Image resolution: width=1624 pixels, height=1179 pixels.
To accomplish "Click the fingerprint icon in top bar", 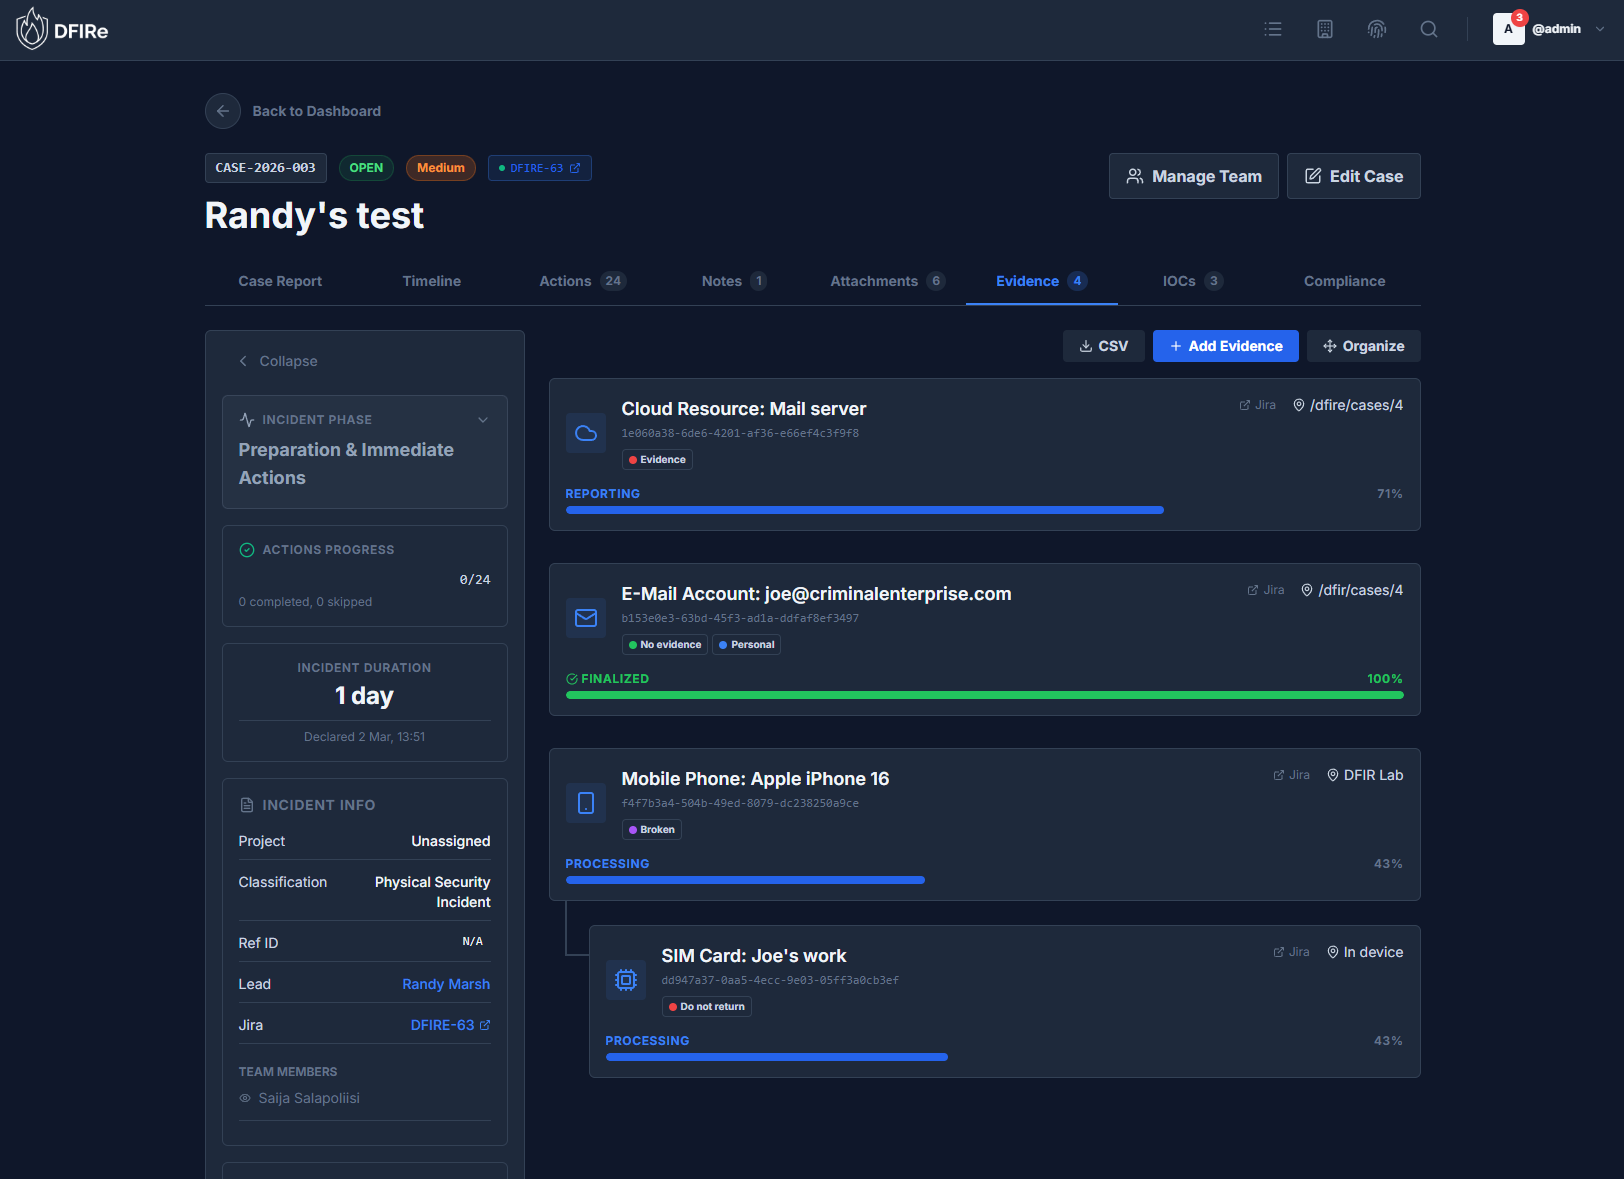I will click(x=1377, y=29).
